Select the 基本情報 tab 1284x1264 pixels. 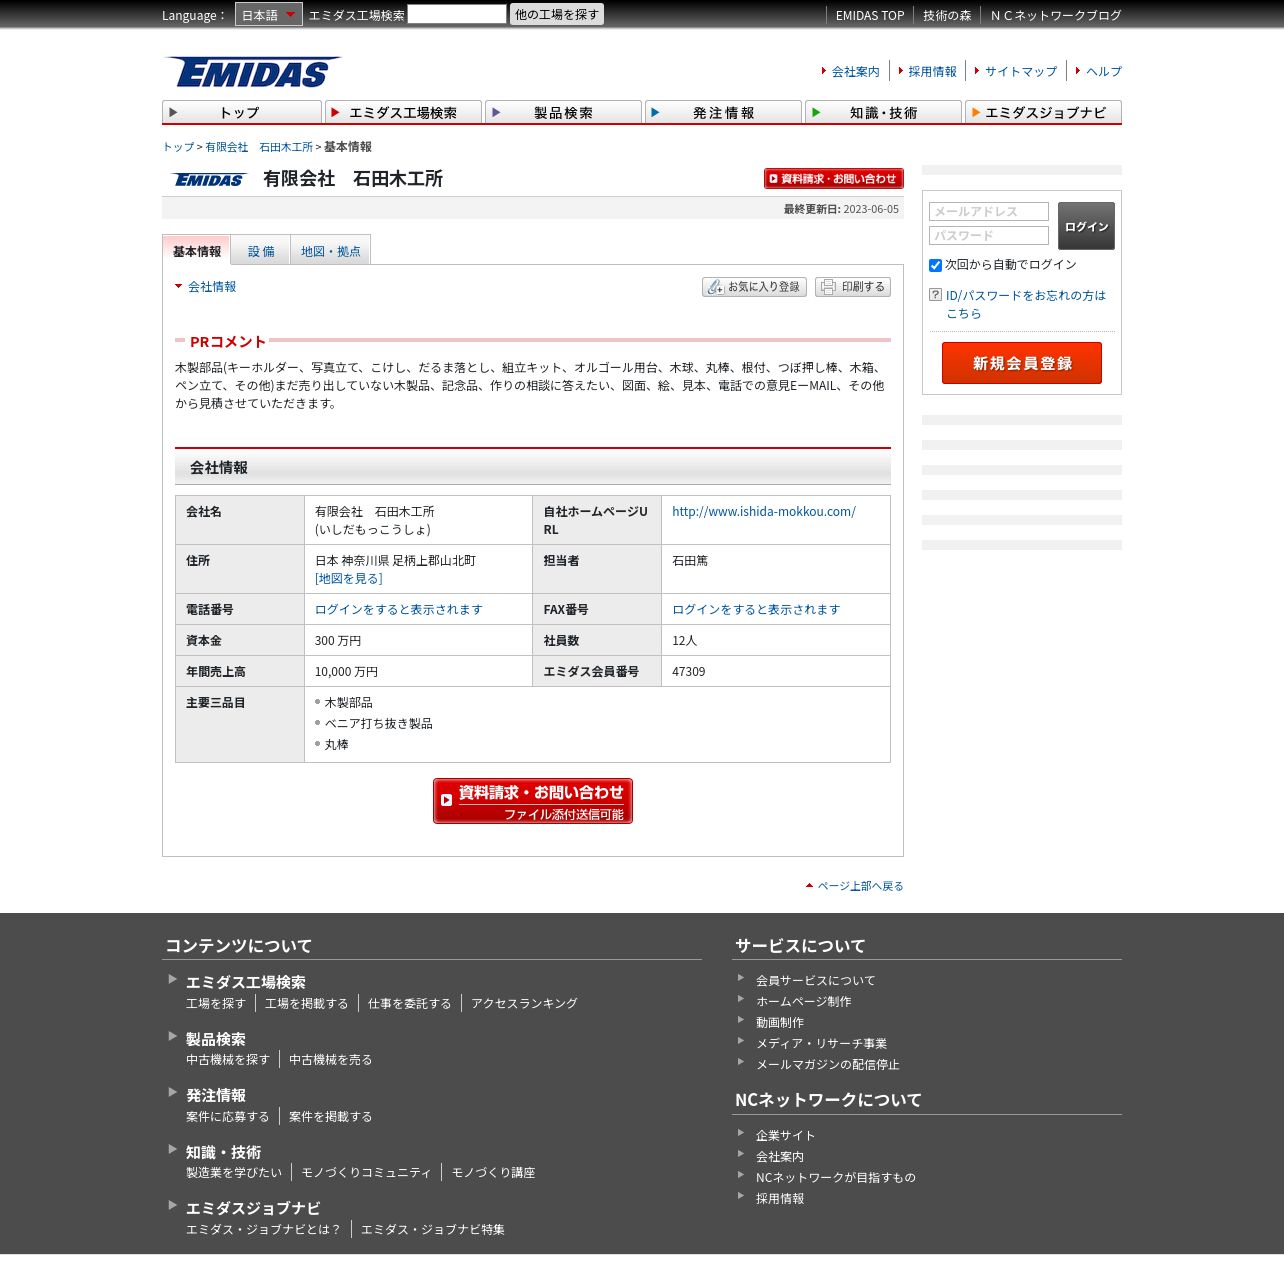click(196, 251)
